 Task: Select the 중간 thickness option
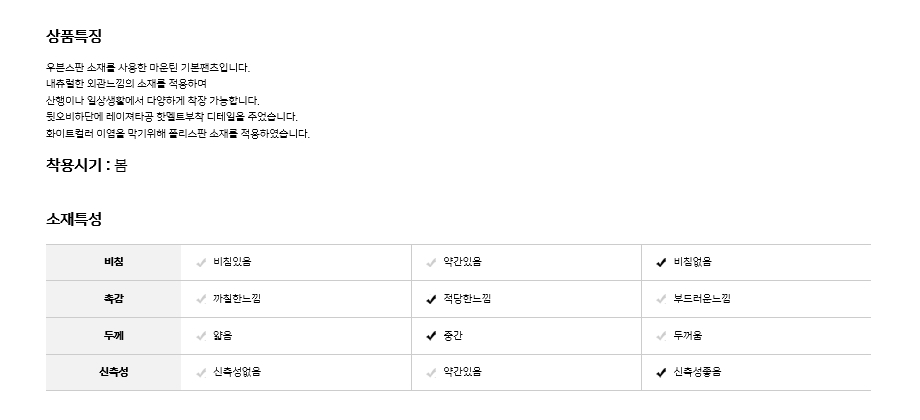tap(454, 335)
